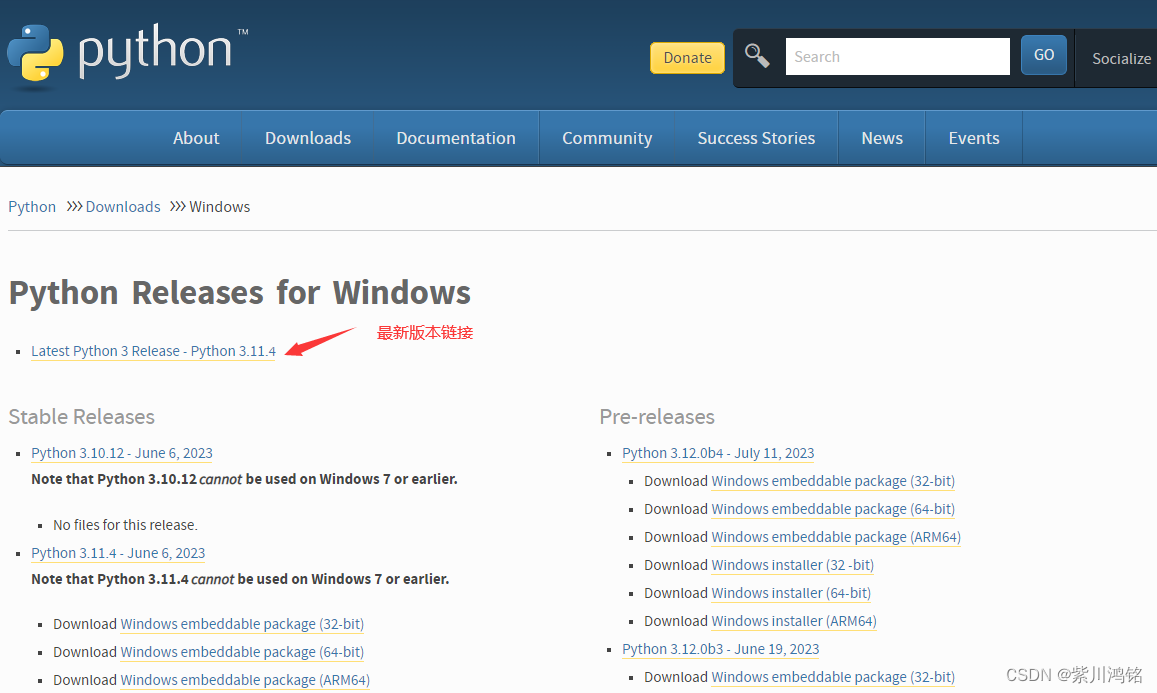The image size is (1157, 693).
Task: Open the Python 3.12.0b4 pre-release page
Action: 718,453
